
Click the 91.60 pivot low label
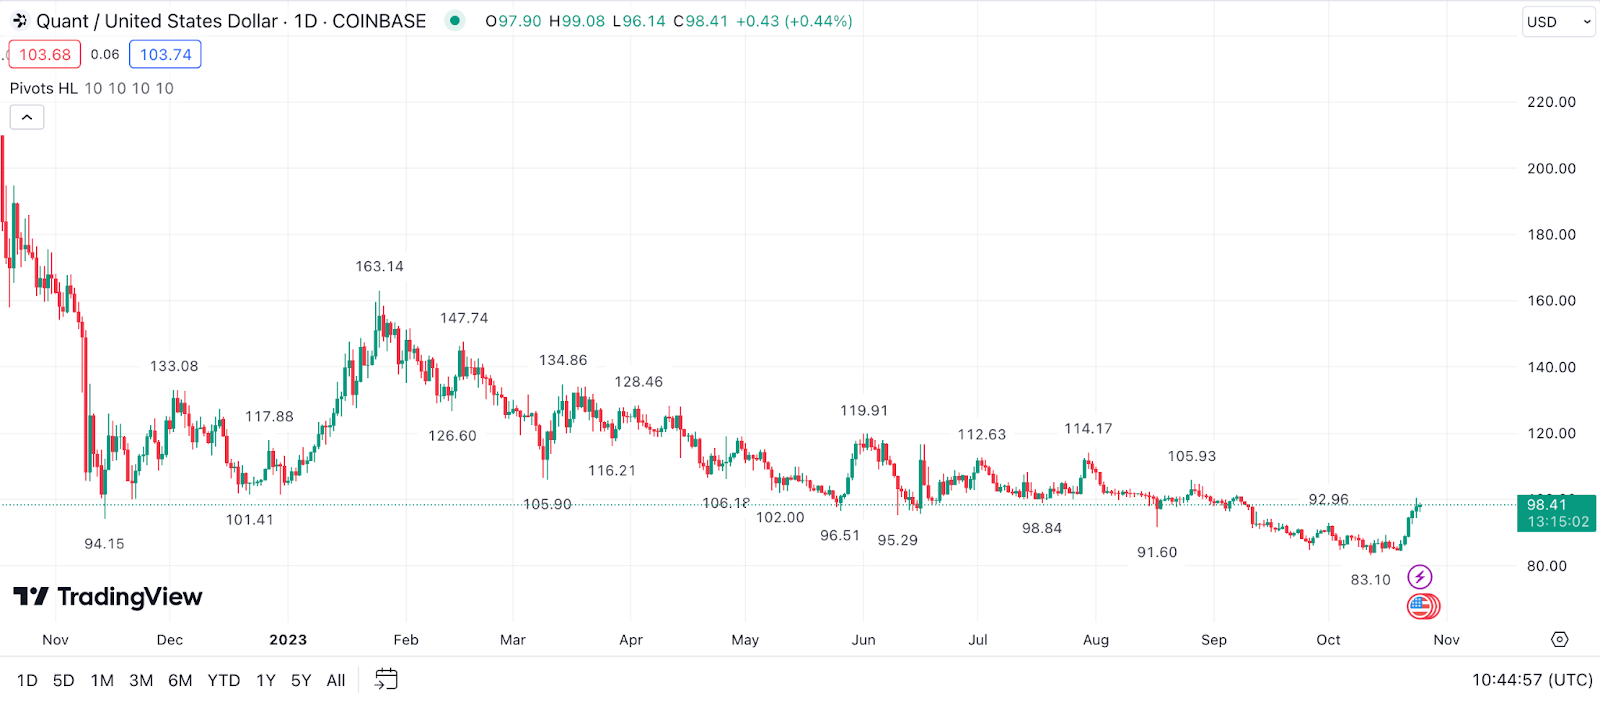tap(1157, 553)
